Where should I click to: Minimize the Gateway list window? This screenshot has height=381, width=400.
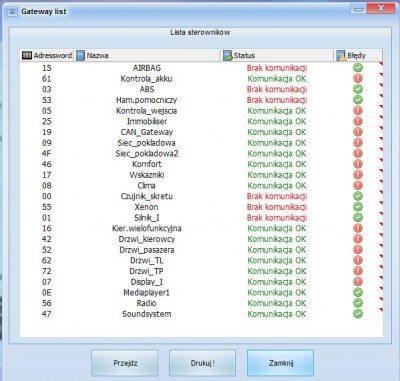click(x=358, y=9)
